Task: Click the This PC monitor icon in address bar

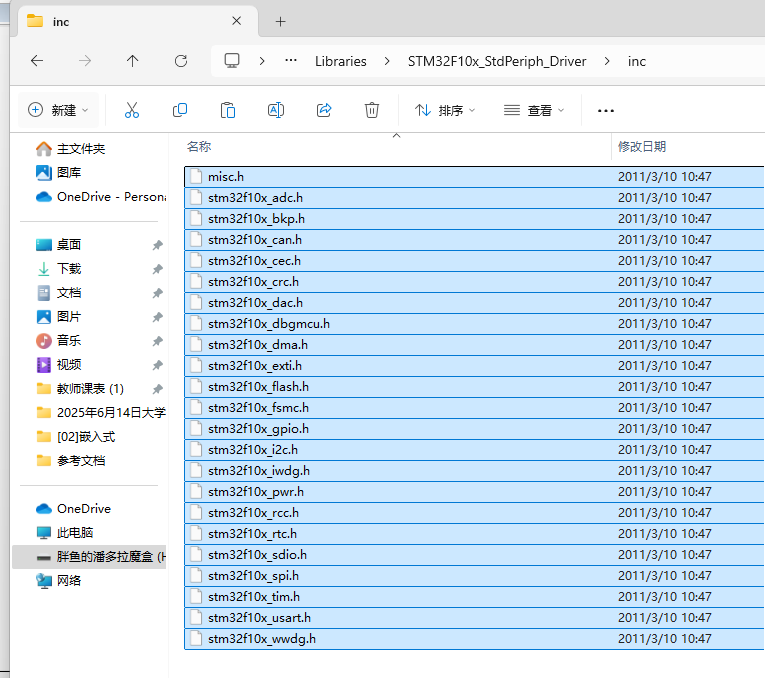Action: coord(232,61)
